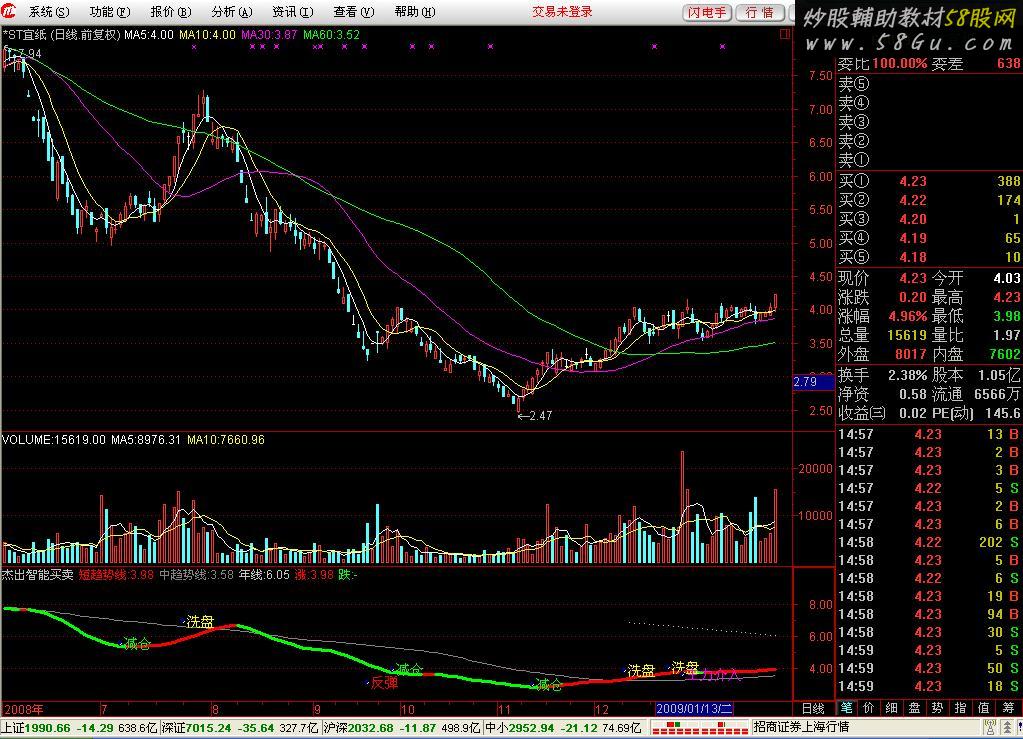This screenshot has height=739, width=1023.
Task: Click the red application logo icon
Action: click(9, 11)
